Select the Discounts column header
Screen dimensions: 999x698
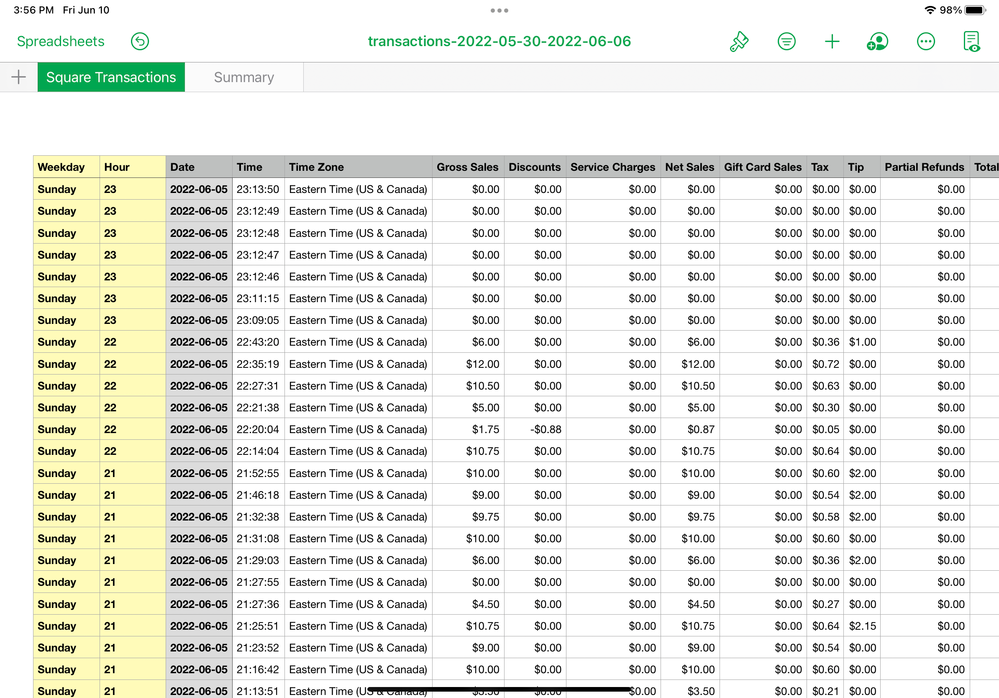[x=534, y=167]
